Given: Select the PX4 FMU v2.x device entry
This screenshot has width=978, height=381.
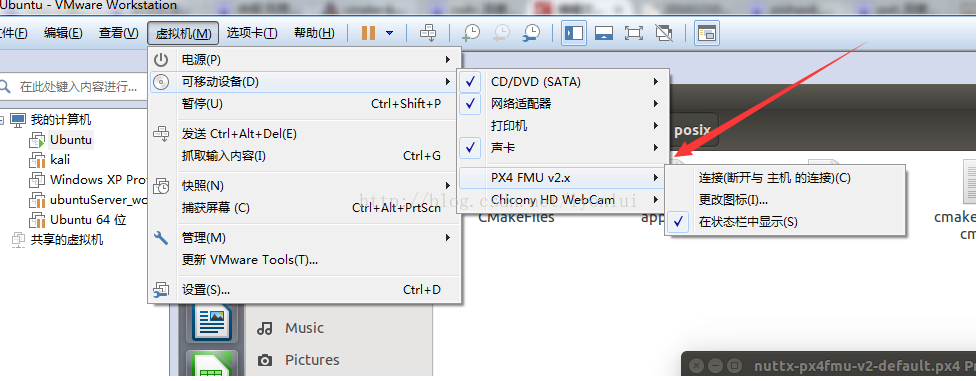Looking at the screenshot, I should pyautogui.click(x=563, y=178).
